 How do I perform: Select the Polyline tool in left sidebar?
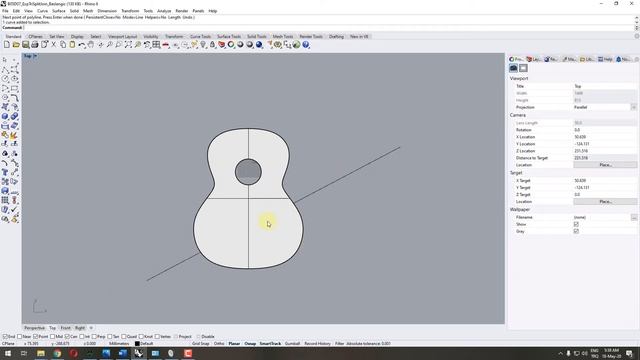click(x=5, y=69)
